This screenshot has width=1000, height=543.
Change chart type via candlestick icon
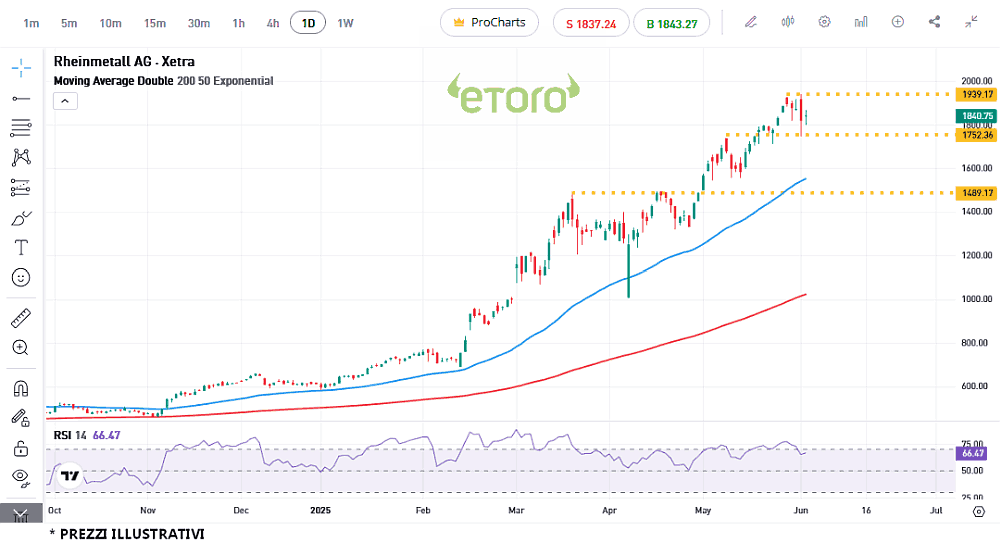coord(788,22)
